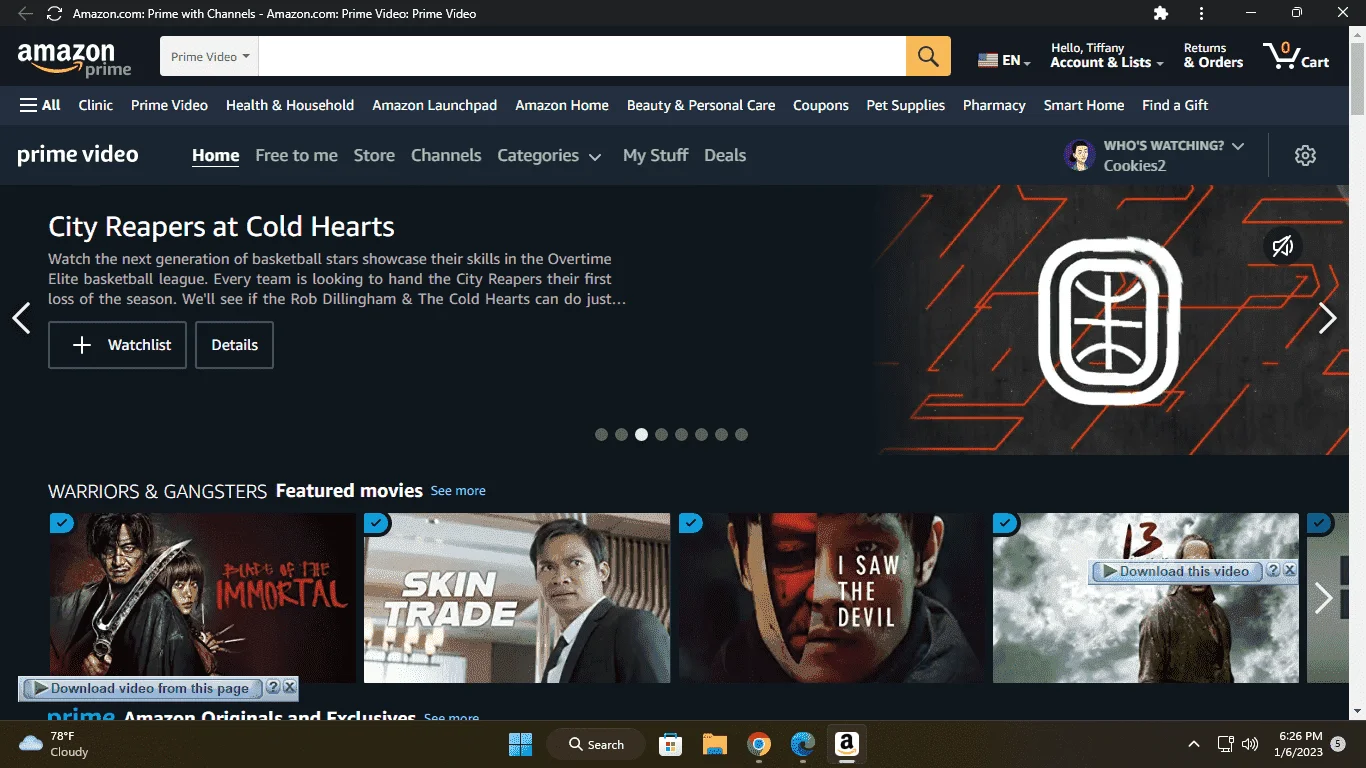Click the Amazon Prime logo
1366x768 pixels.
(x=74, y=58)
